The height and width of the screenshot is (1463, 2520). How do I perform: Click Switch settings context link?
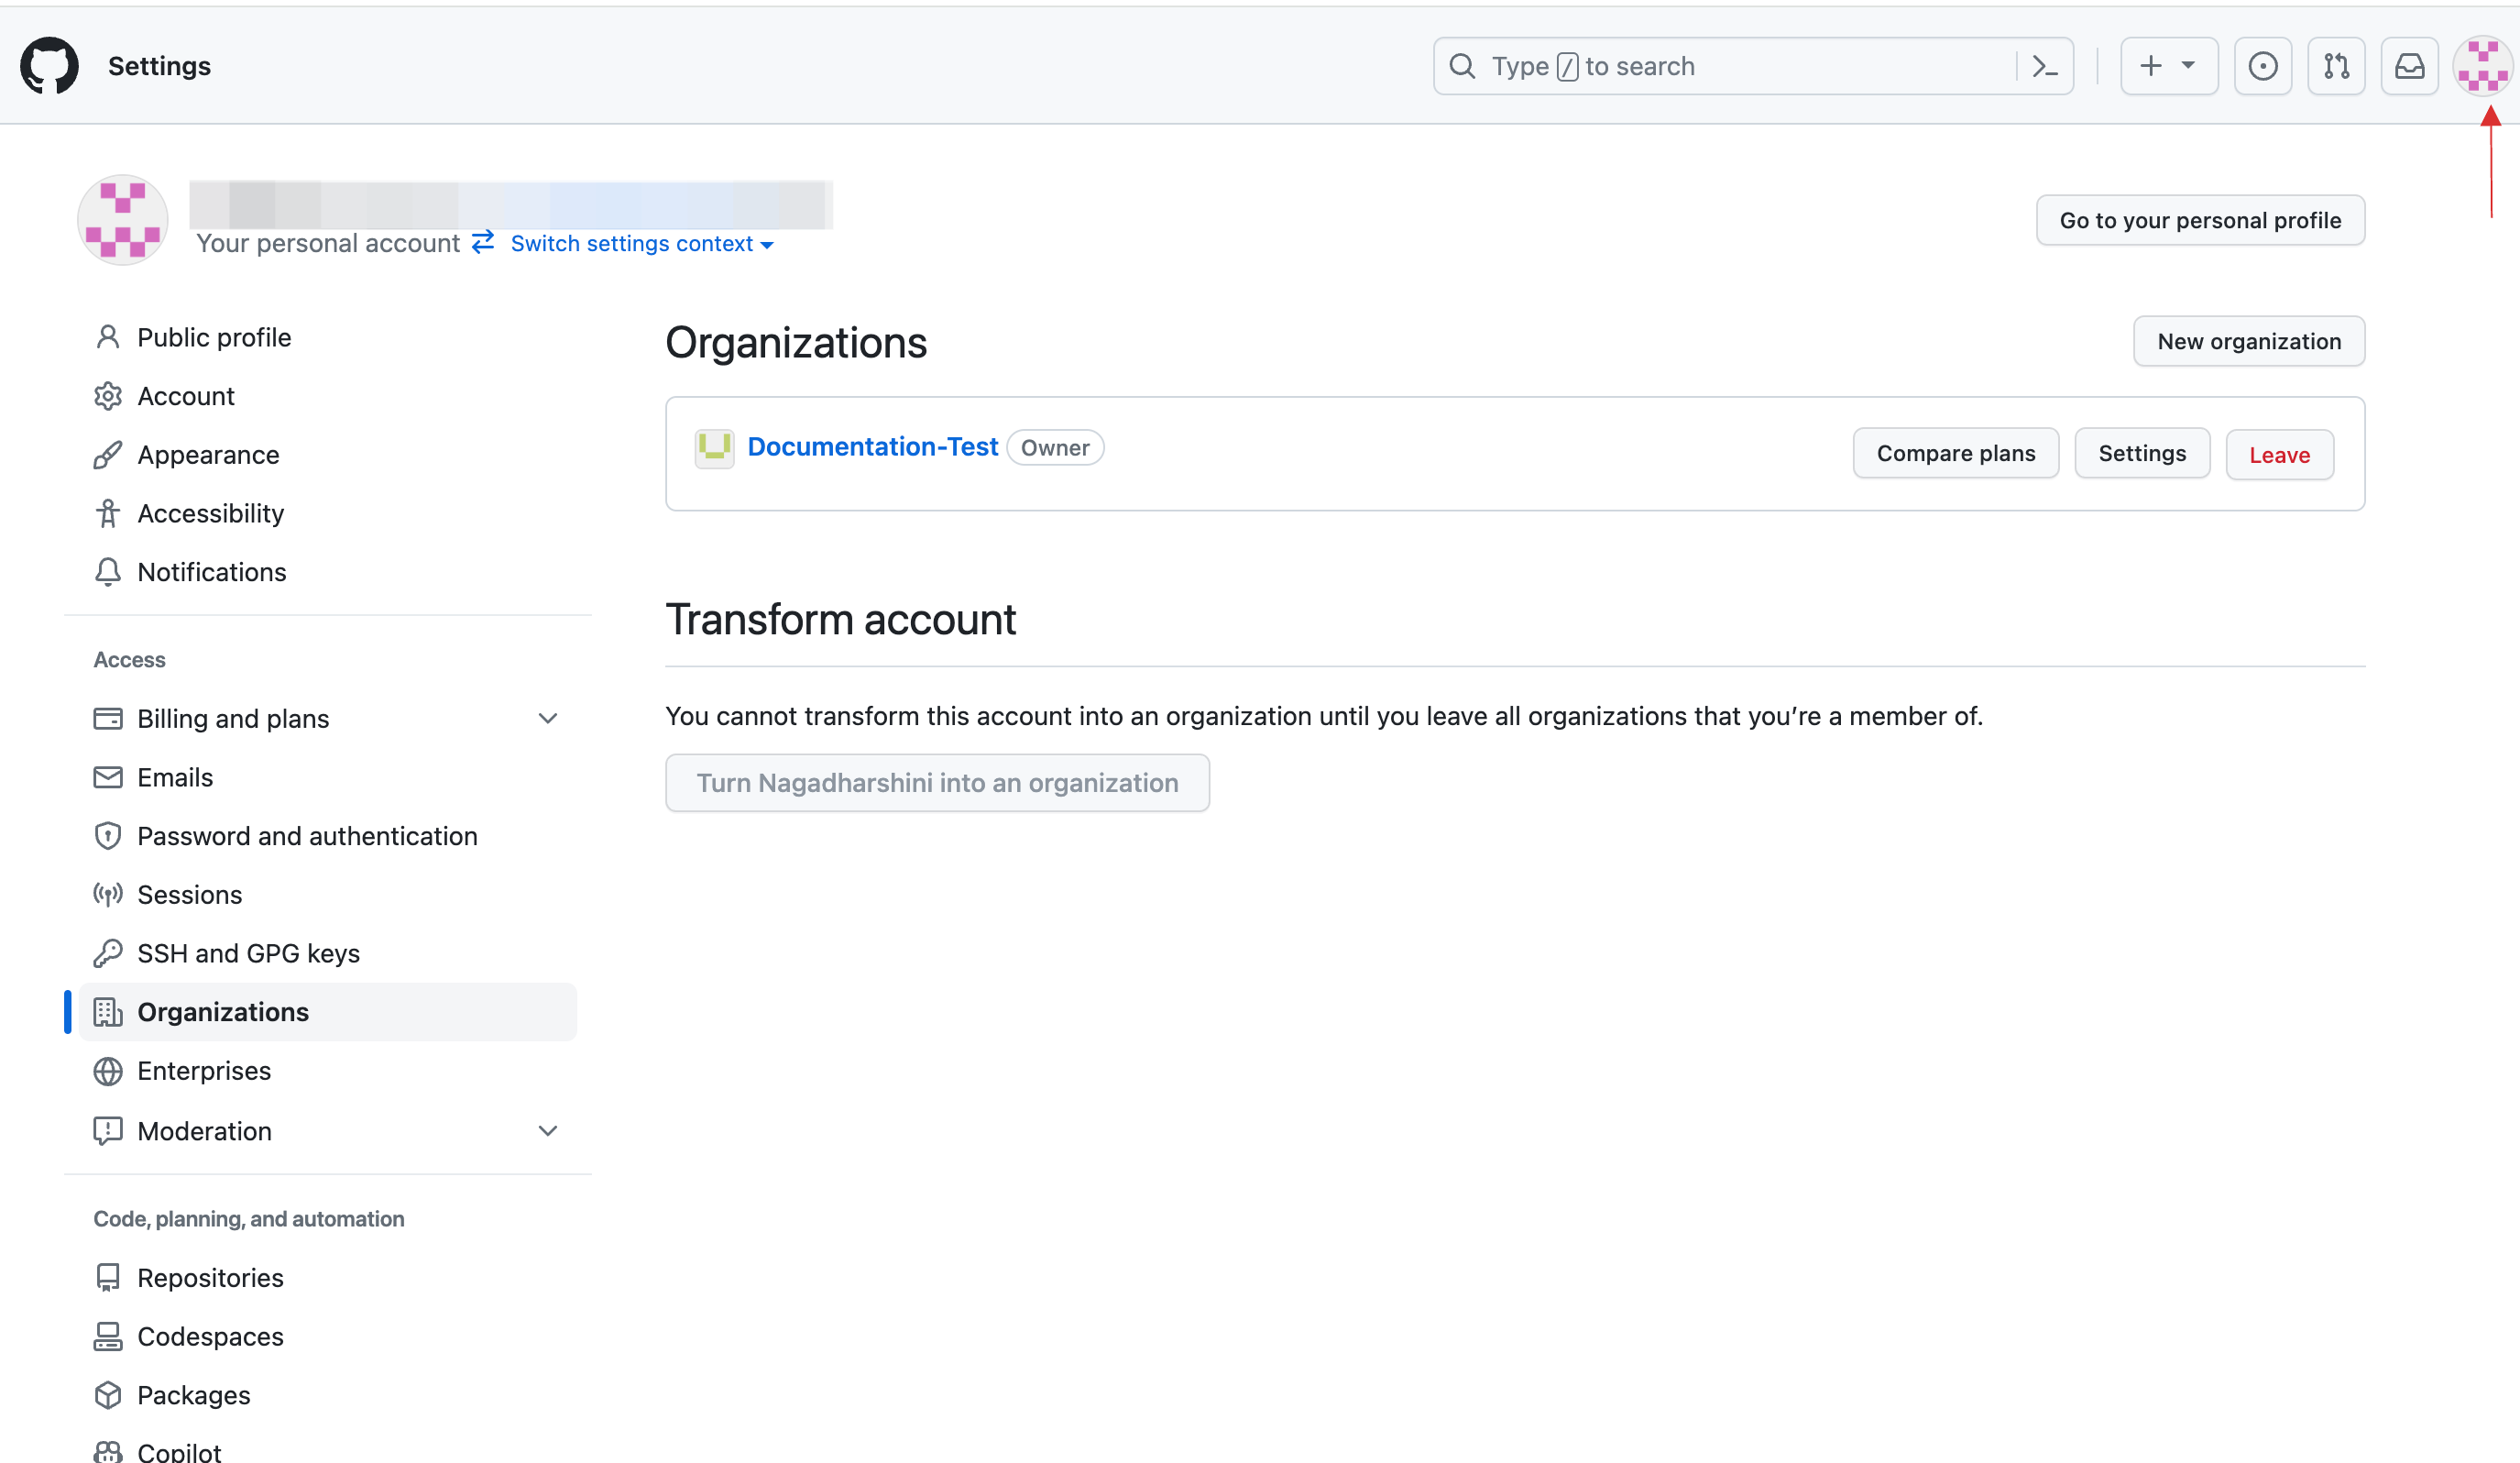tap(631, 242)
